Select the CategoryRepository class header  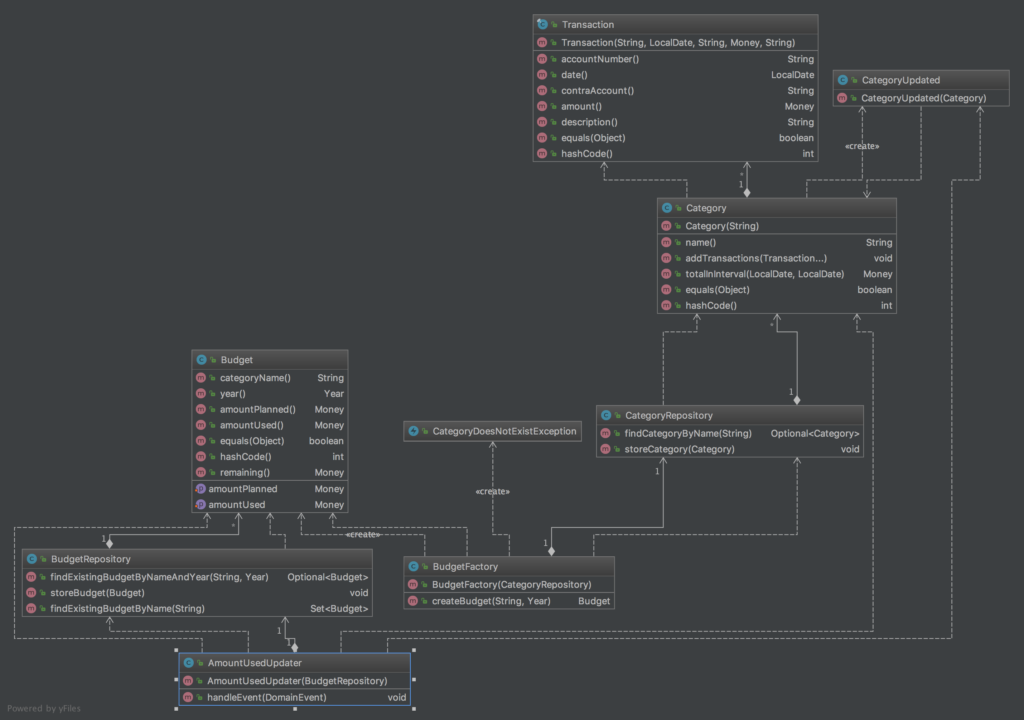point(729,416)
